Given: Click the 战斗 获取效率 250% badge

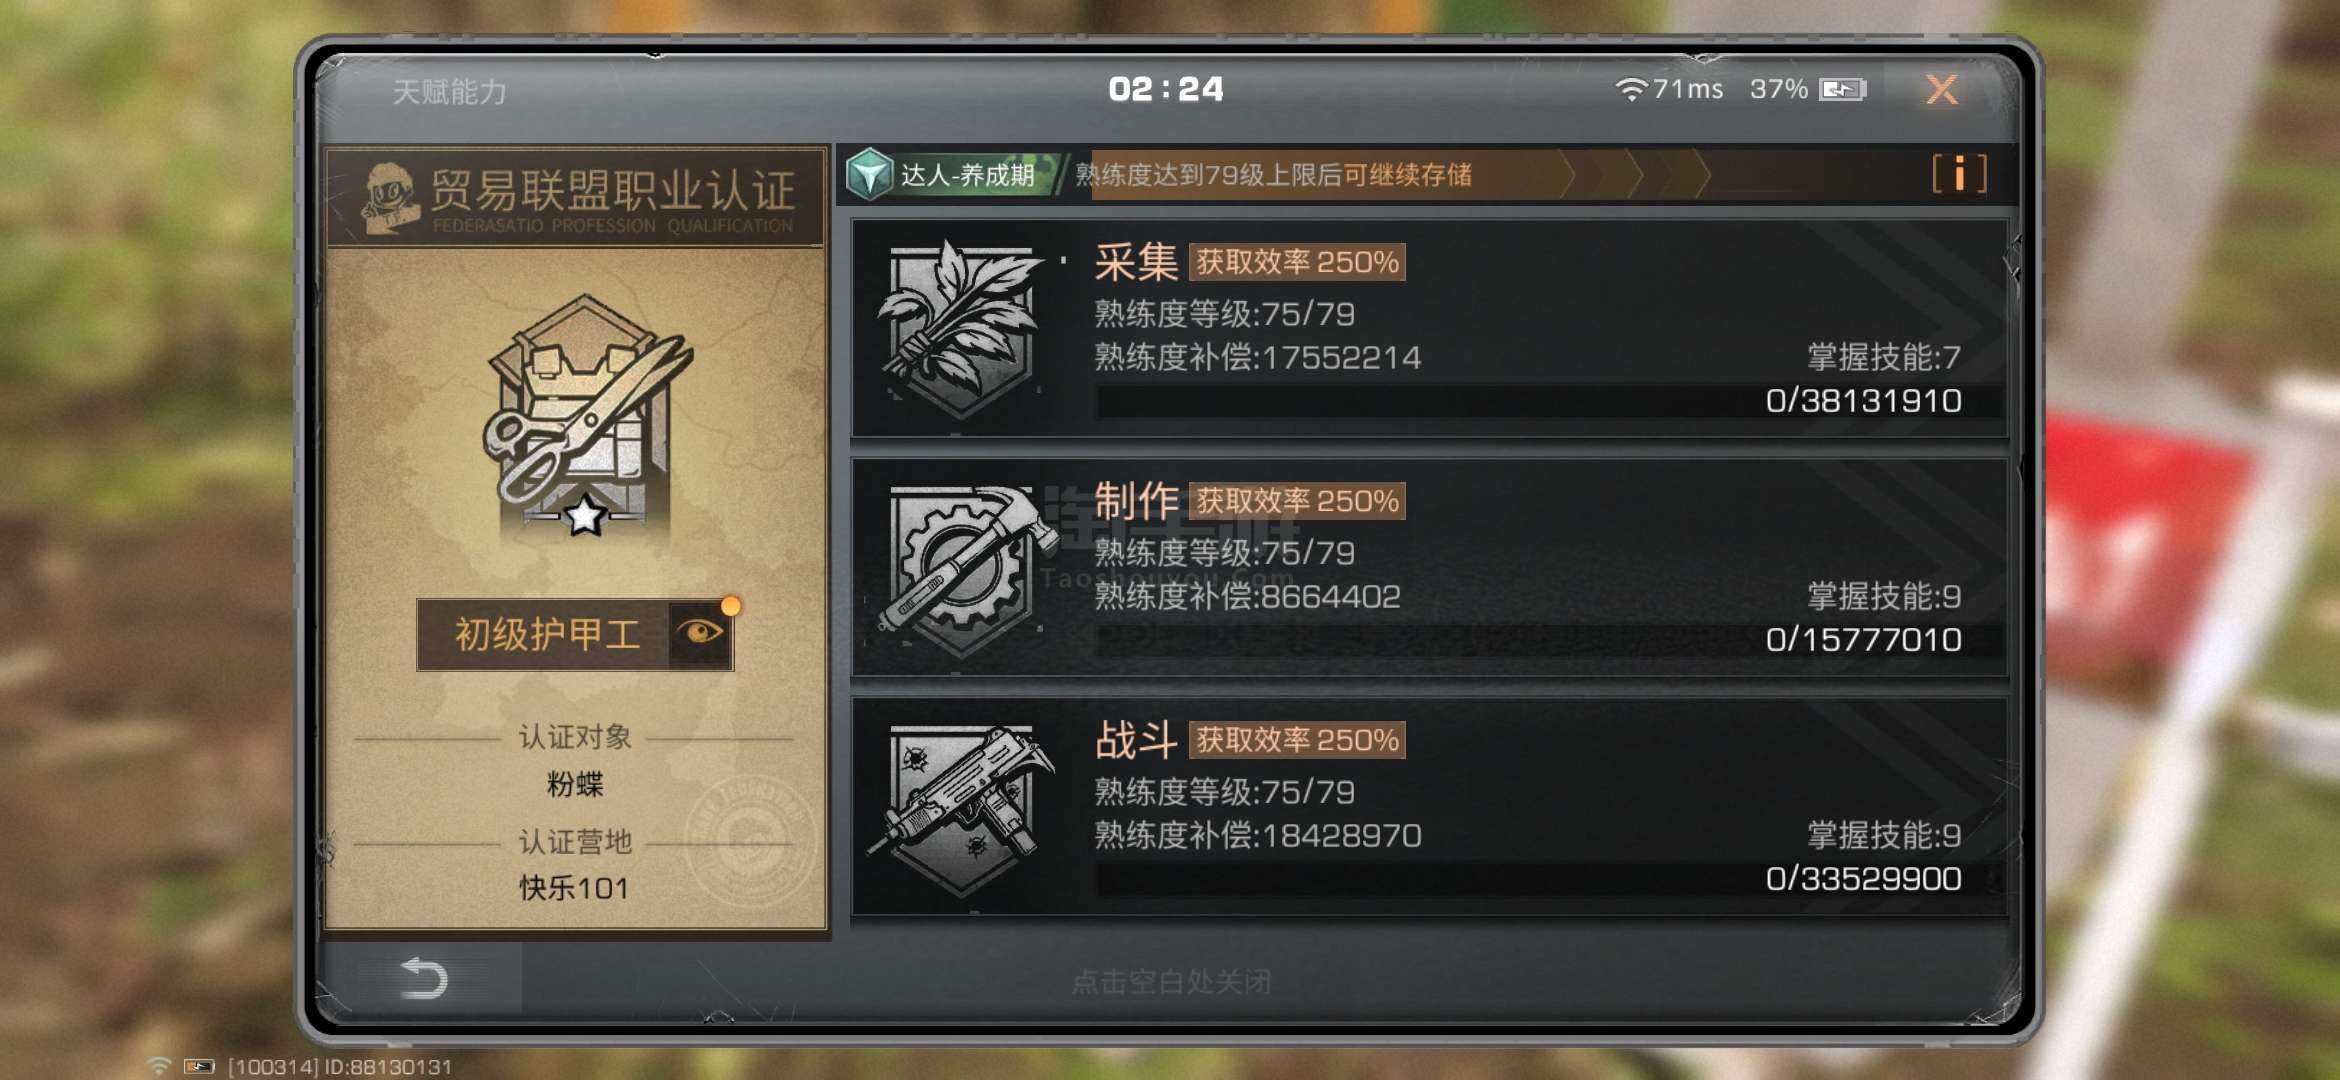Looking at the screenshot, I should tap(1297, 740).
